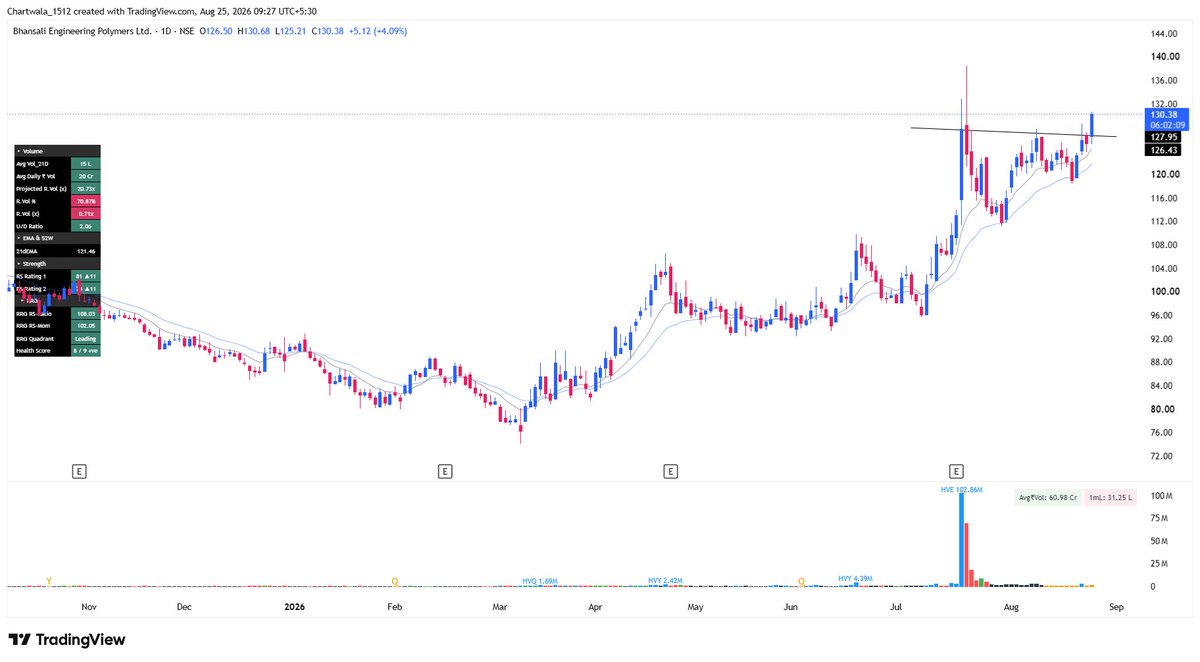Click the 1mL: 31.25 L badge
The height and width of the screenshot is (662, 1200).
[x=1108, y=497]
